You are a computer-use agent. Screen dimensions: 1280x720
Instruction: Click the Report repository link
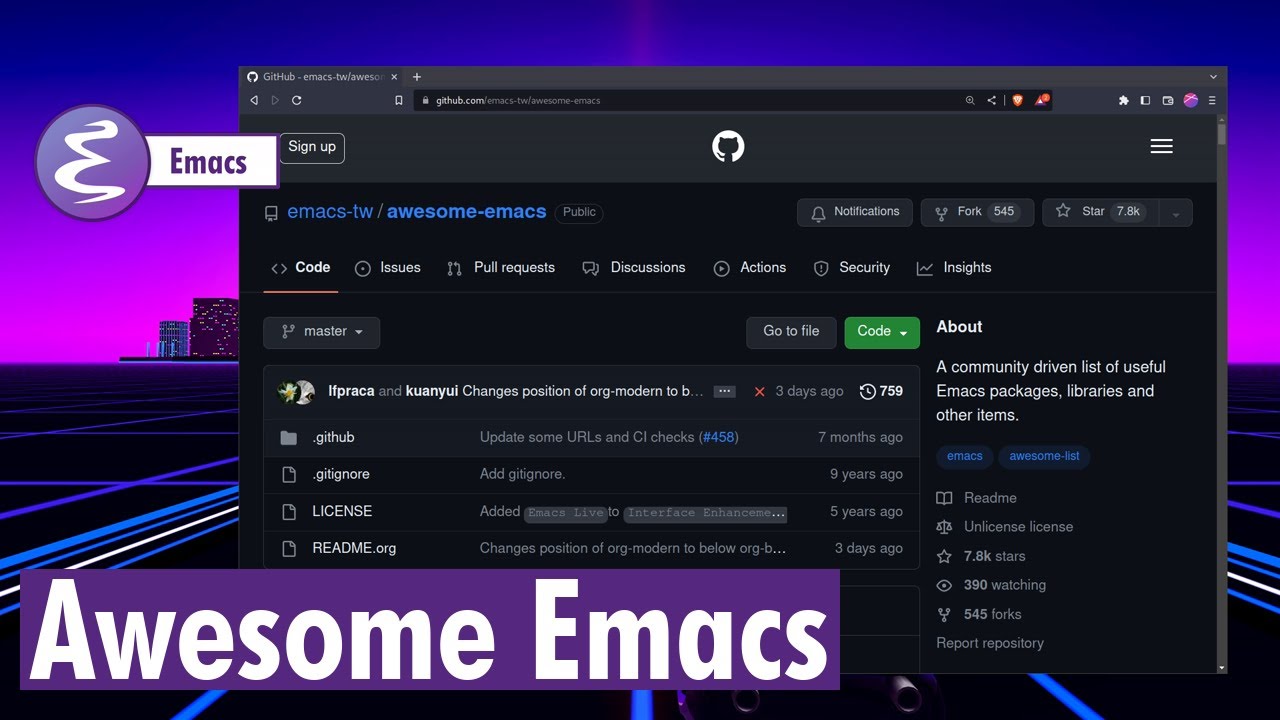pos(990,643)
